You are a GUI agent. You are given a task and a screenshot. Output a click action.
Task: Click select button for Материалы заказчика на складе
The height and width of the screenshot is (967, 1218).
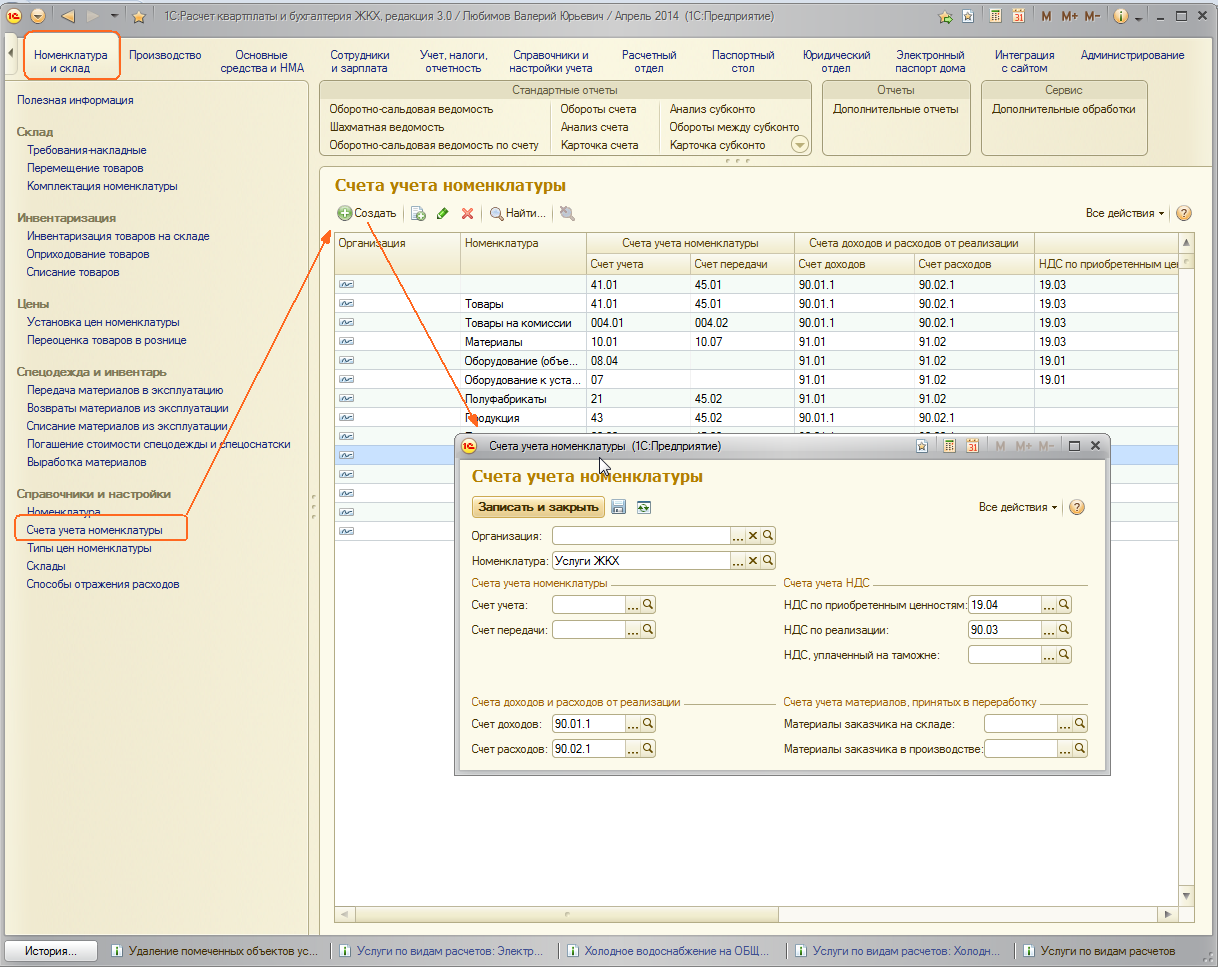click(x=1065, y=723)
